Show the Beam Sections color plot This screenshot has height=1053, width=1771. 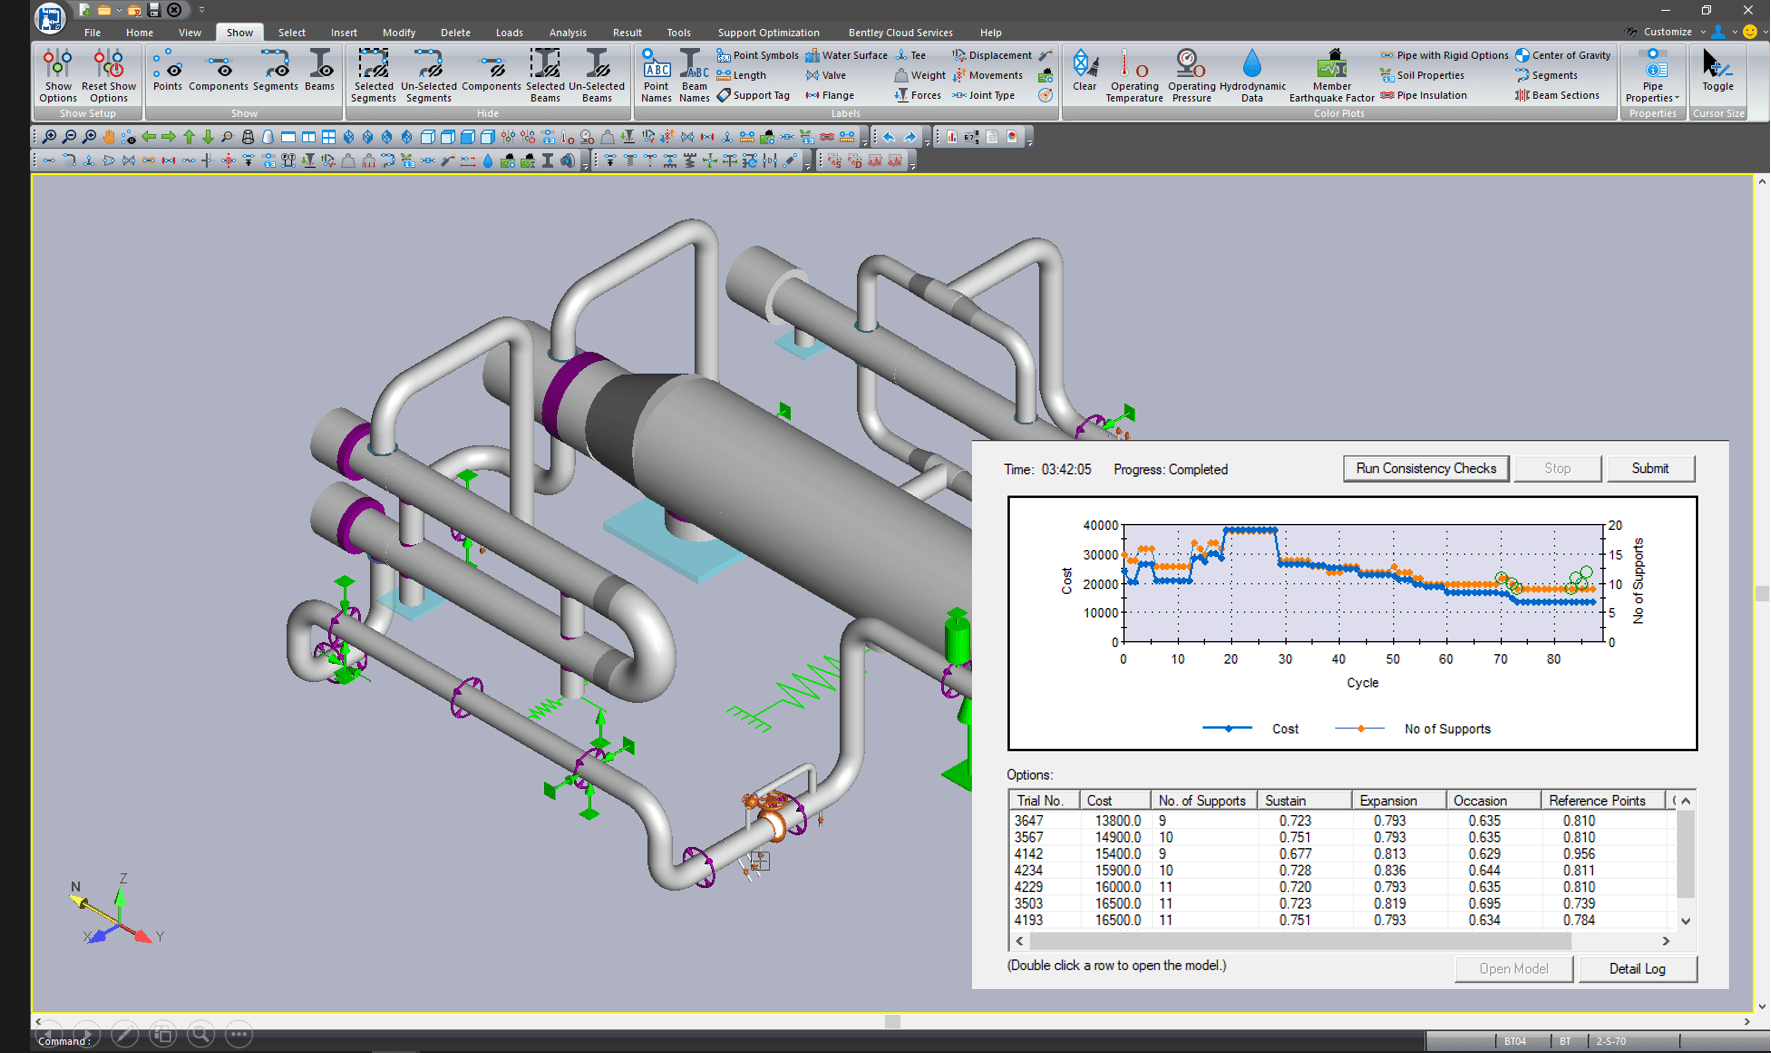(x=1557, y=95)
